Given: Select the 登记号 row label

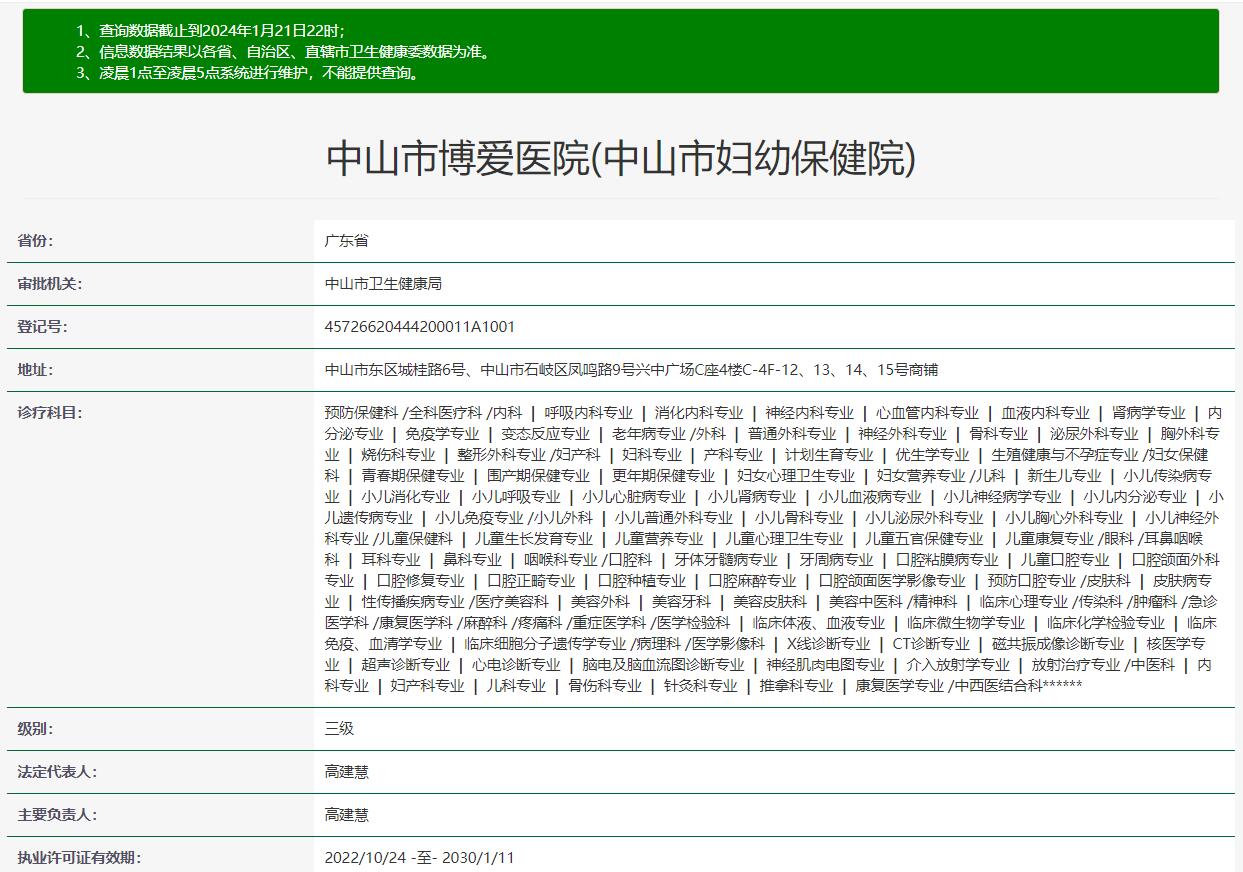Looking at the screenshot, I should 43,327.
